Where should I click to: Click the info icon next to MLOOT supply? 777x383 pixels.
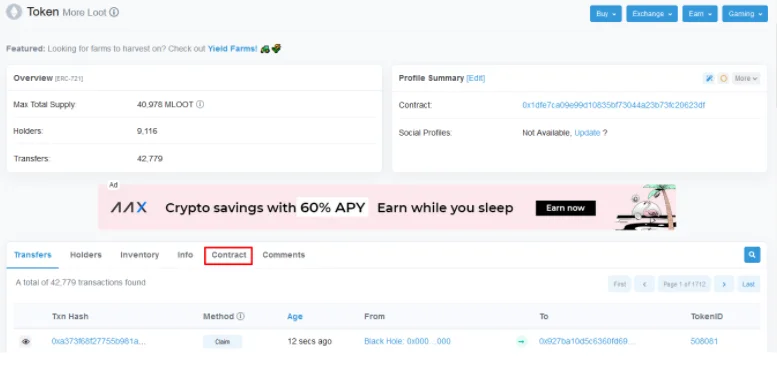point(200,105)
